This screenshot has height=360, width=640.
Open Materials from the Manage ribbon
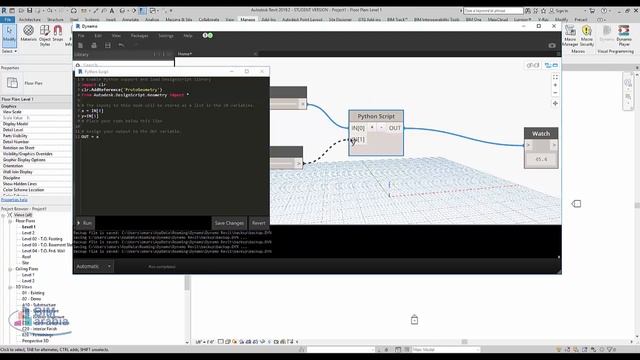click(28, 33)
